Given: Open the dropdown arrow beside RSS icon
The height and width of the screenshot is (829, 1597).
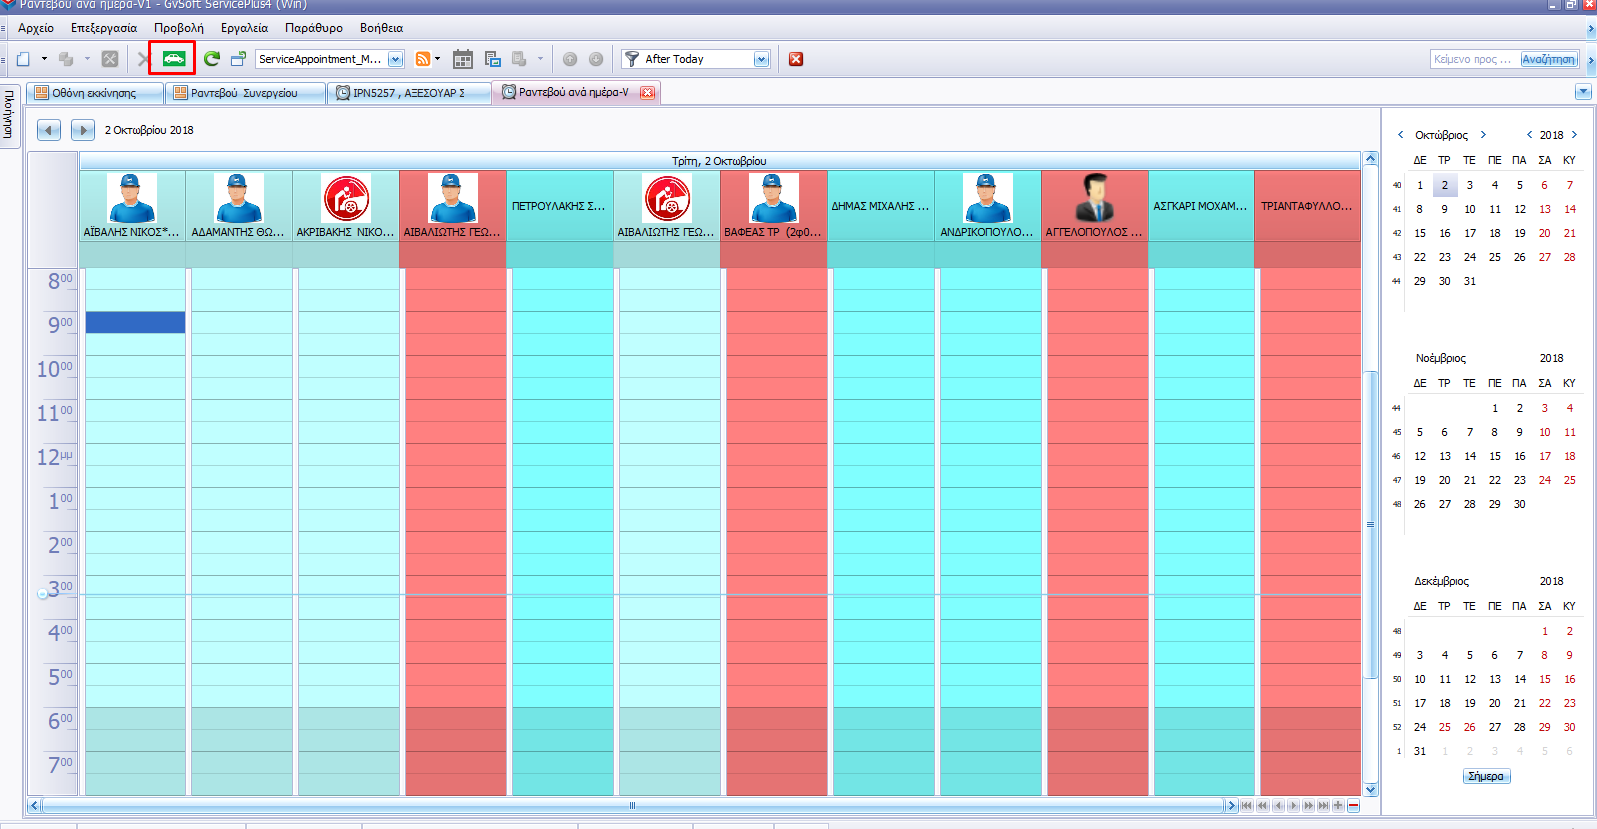Looking at the screenshot, I should (x=438, y=59).
